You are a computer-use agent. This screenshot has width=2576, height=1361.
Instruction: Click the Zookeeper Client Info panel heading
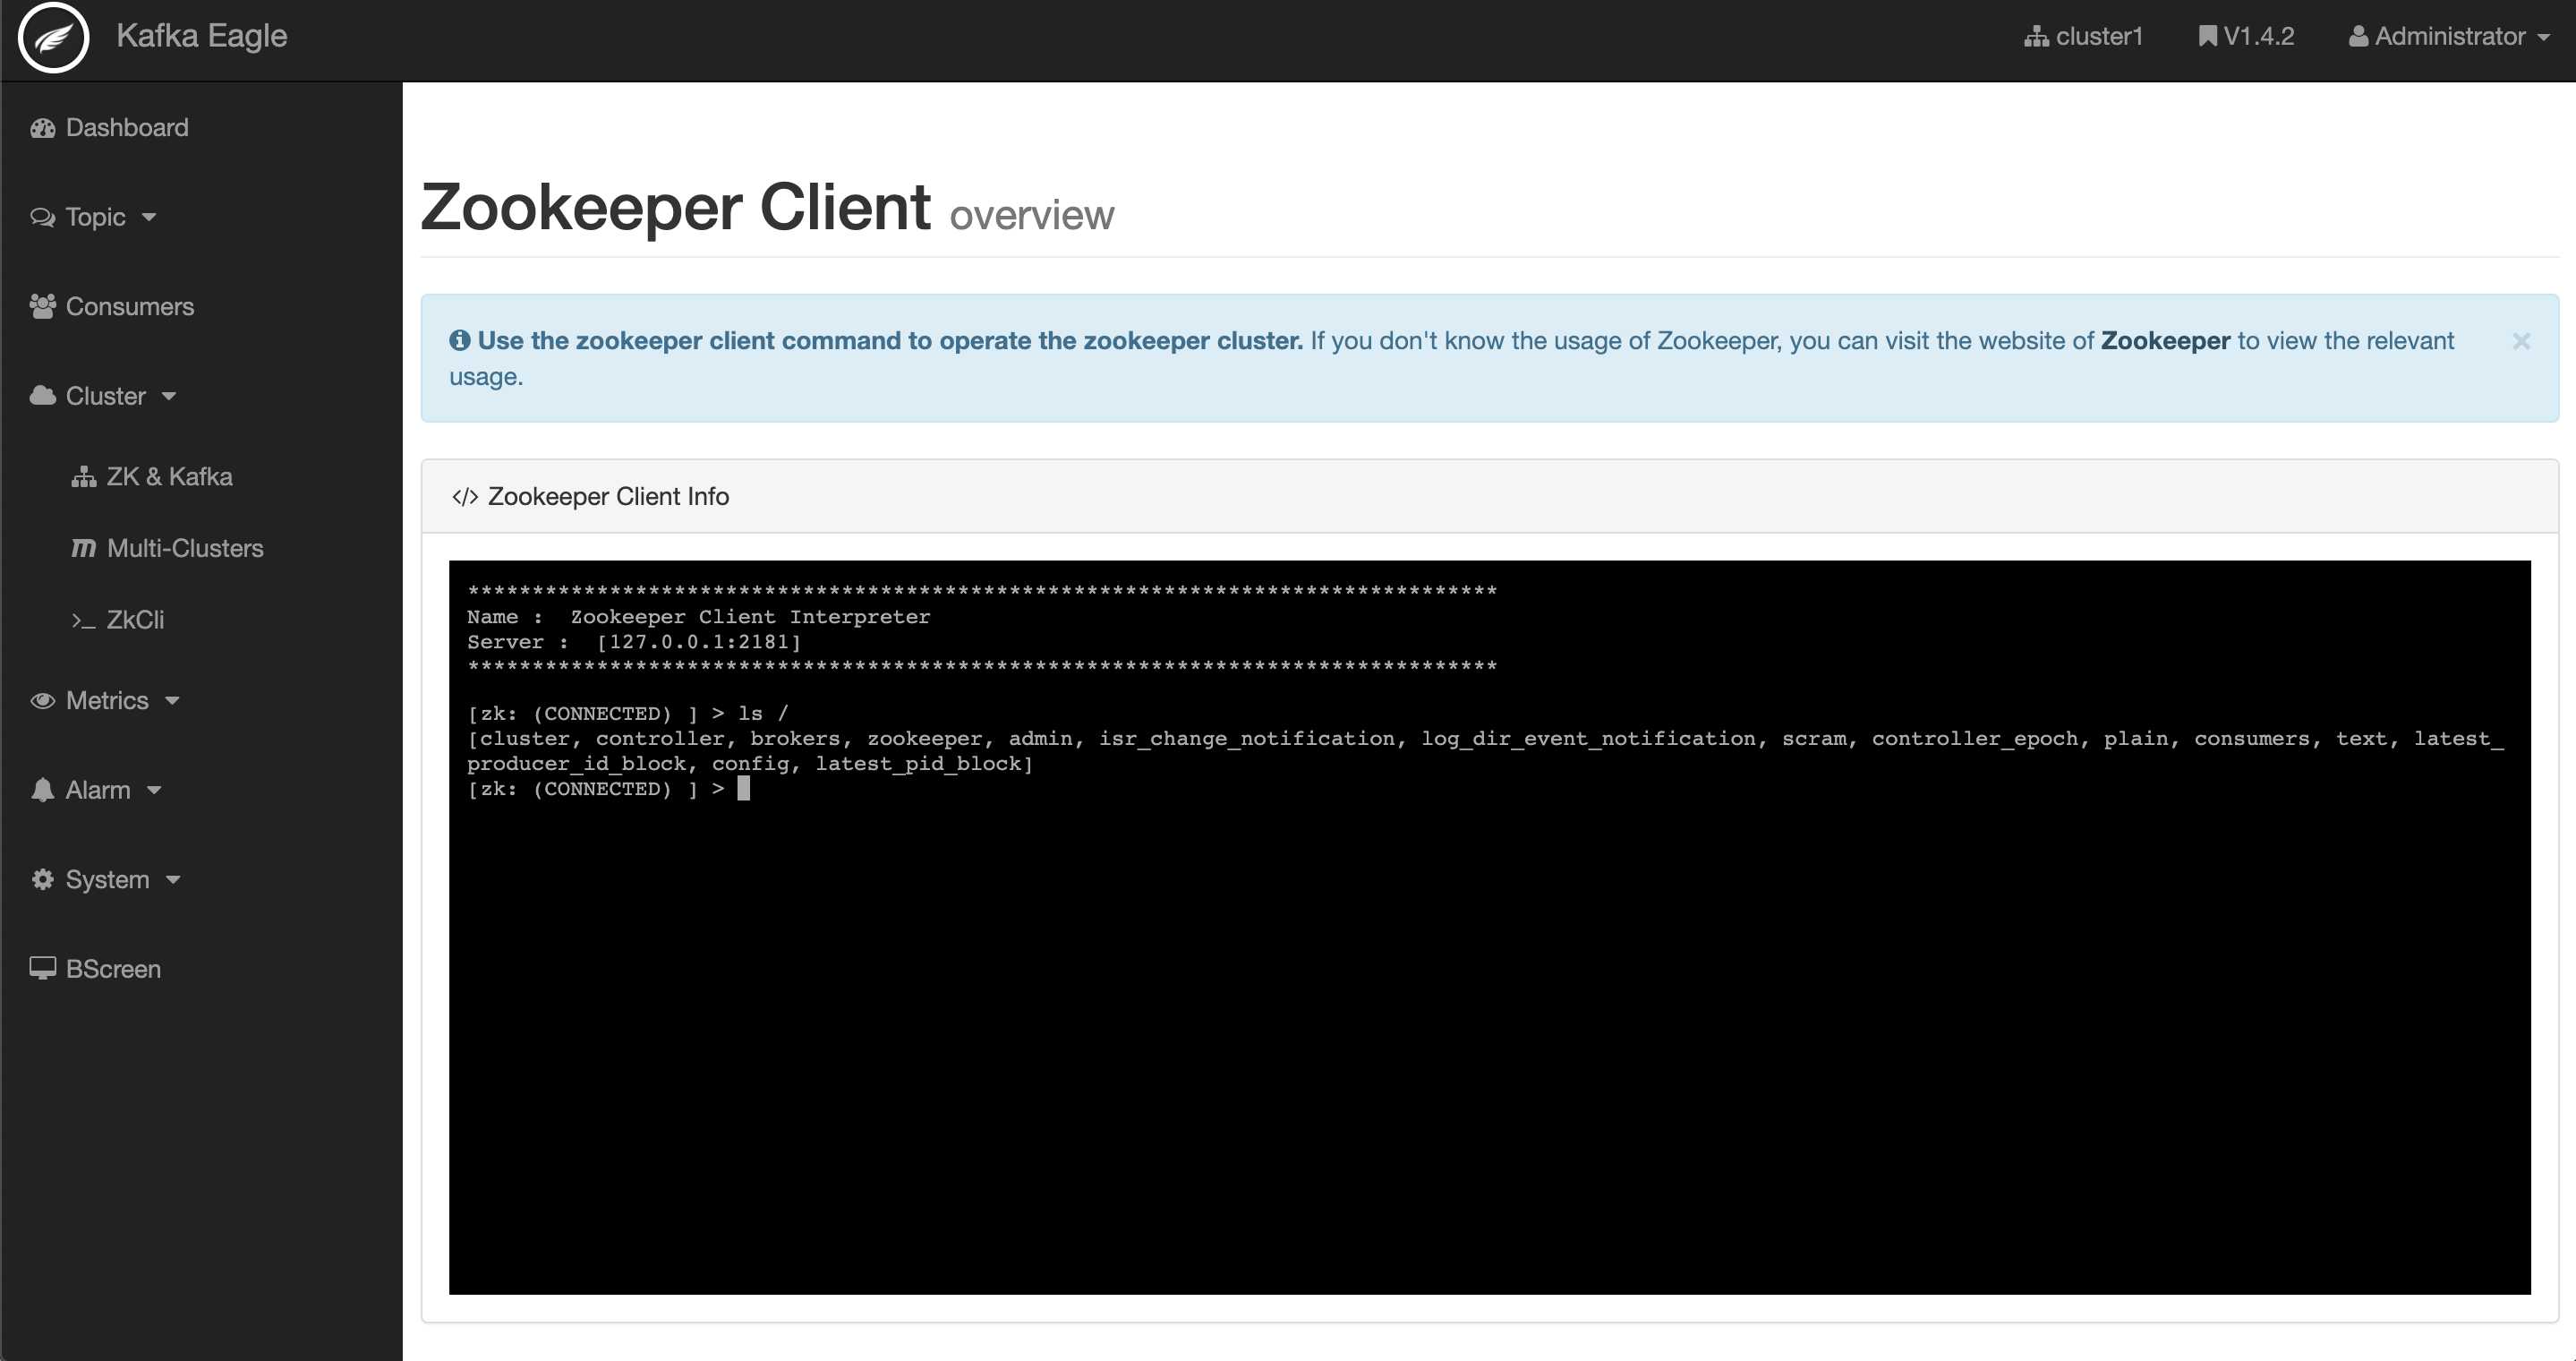click(608, 497)
